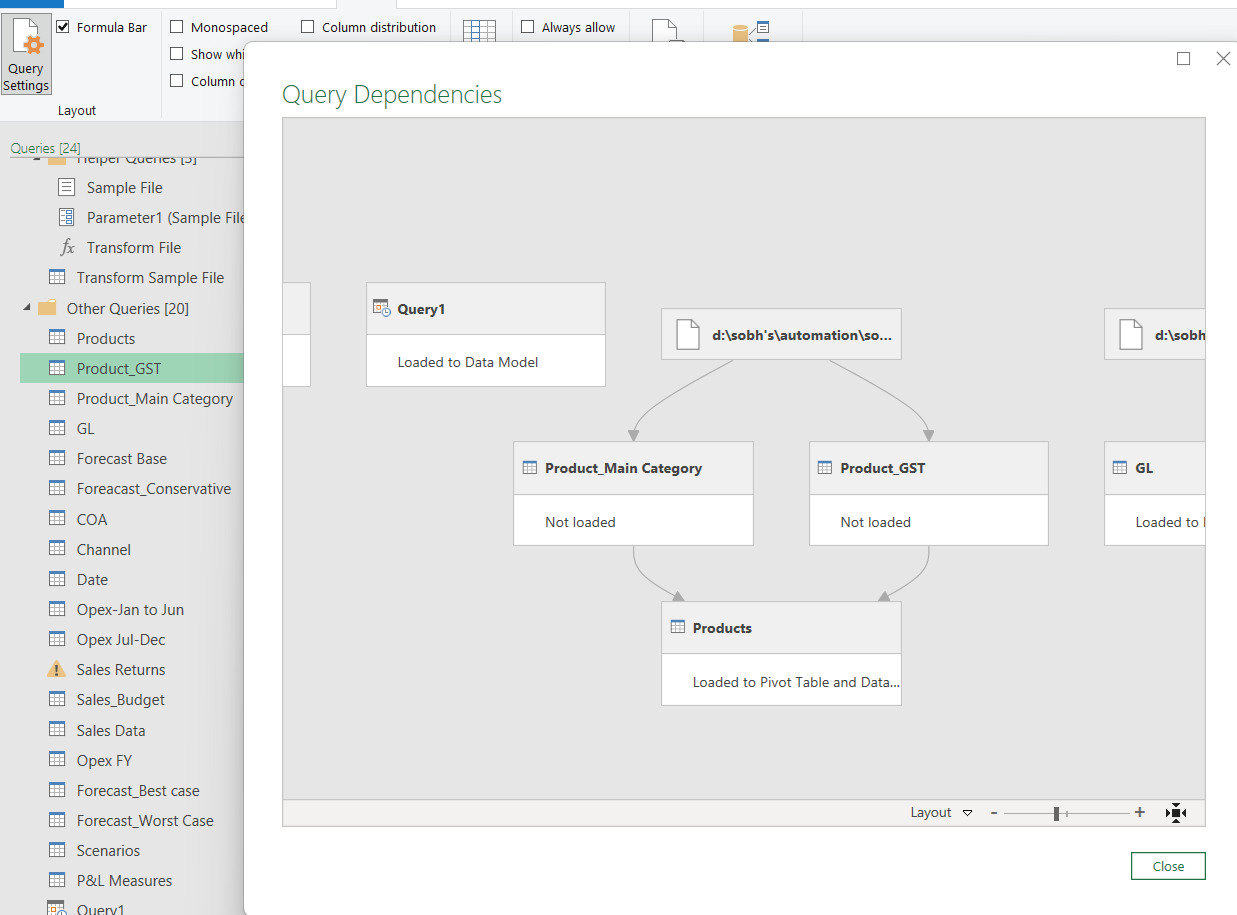Enable the Column distribution checkbox
Screen dimensions: 1237x915
point(308,27)
